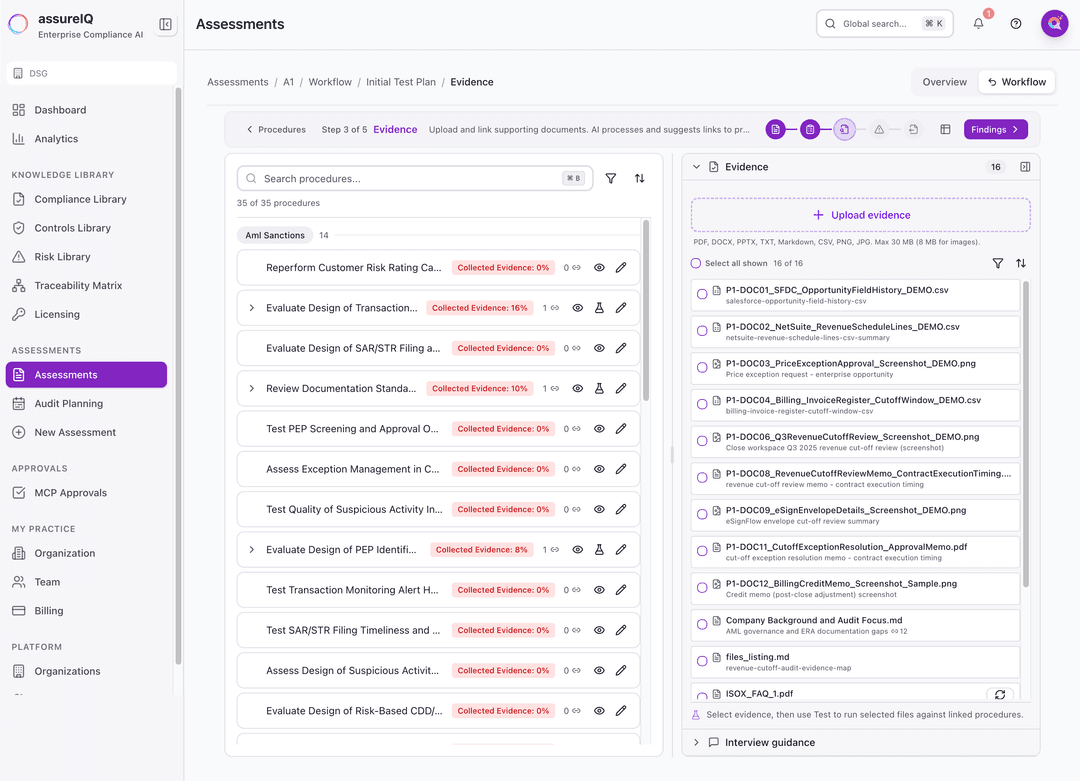The height and width of the screenshot is (781, 1080).
Task: Click the Aml Sanctions group chip
Action: 274,235
